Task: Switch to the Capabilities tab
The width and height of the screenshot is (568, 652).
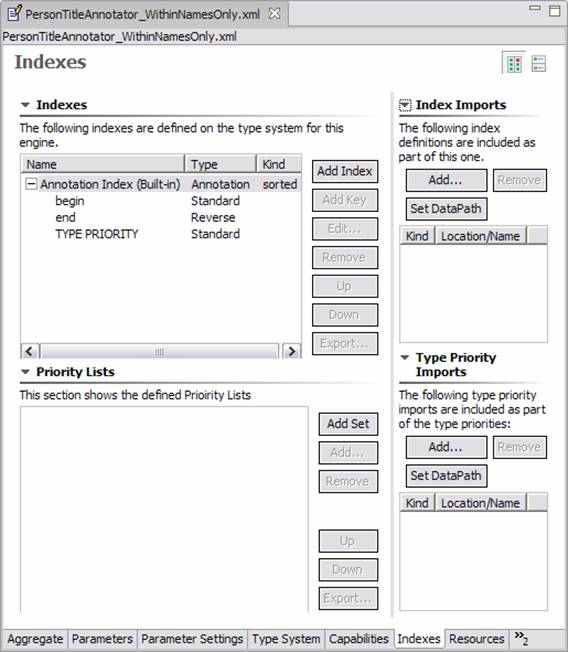Action: coord(359,639)
